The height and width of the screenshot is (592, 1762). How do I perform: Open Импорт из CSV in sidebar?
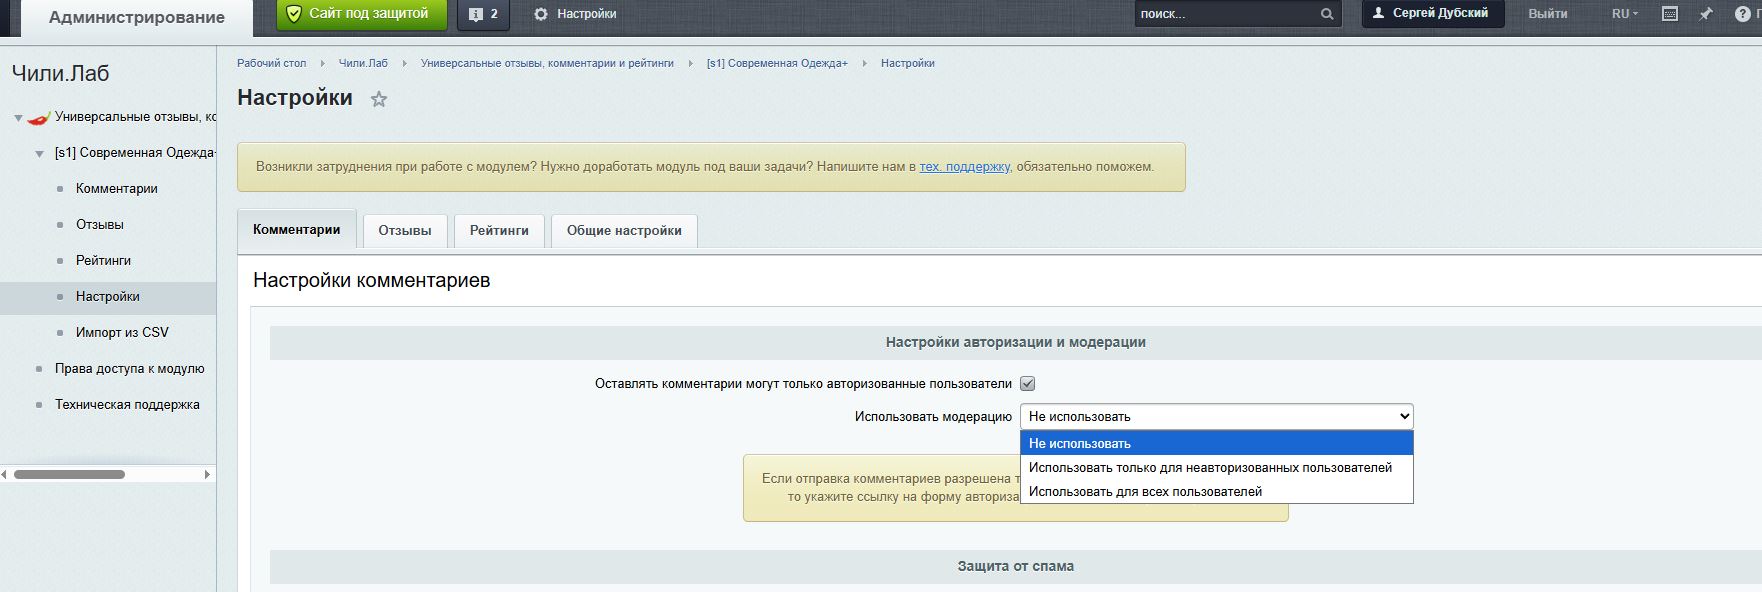(x=122, y=333)
